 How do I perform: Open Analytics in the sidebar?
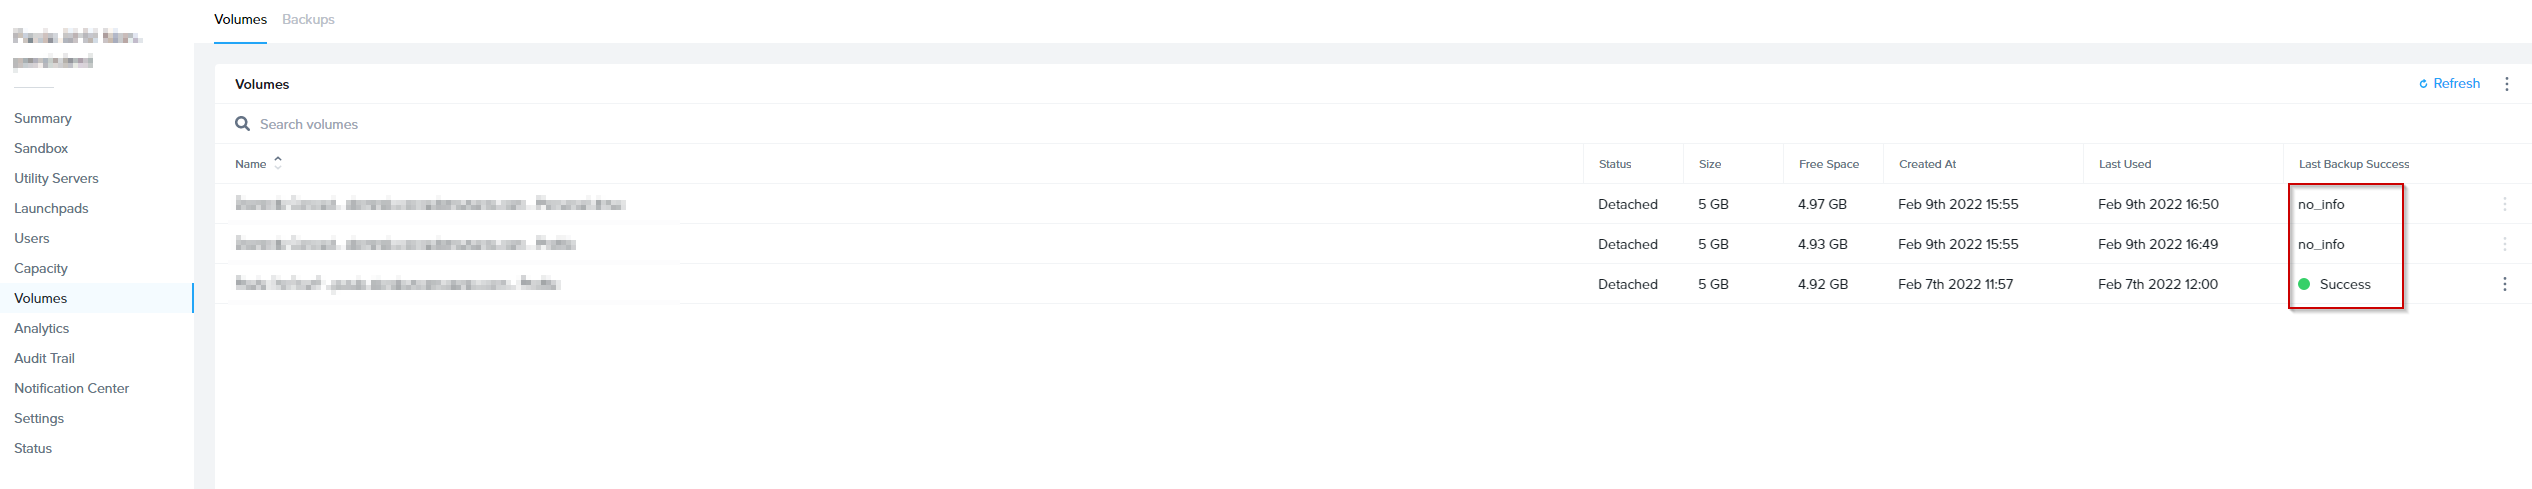(x=42, y=328)
